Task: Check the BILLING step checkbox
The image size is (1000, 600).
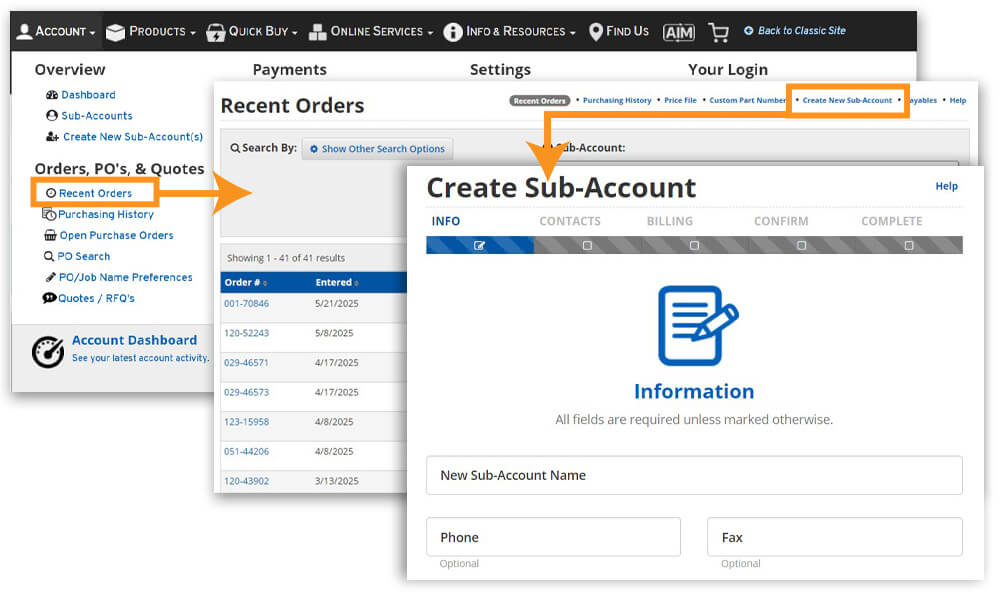Action: 694,244
